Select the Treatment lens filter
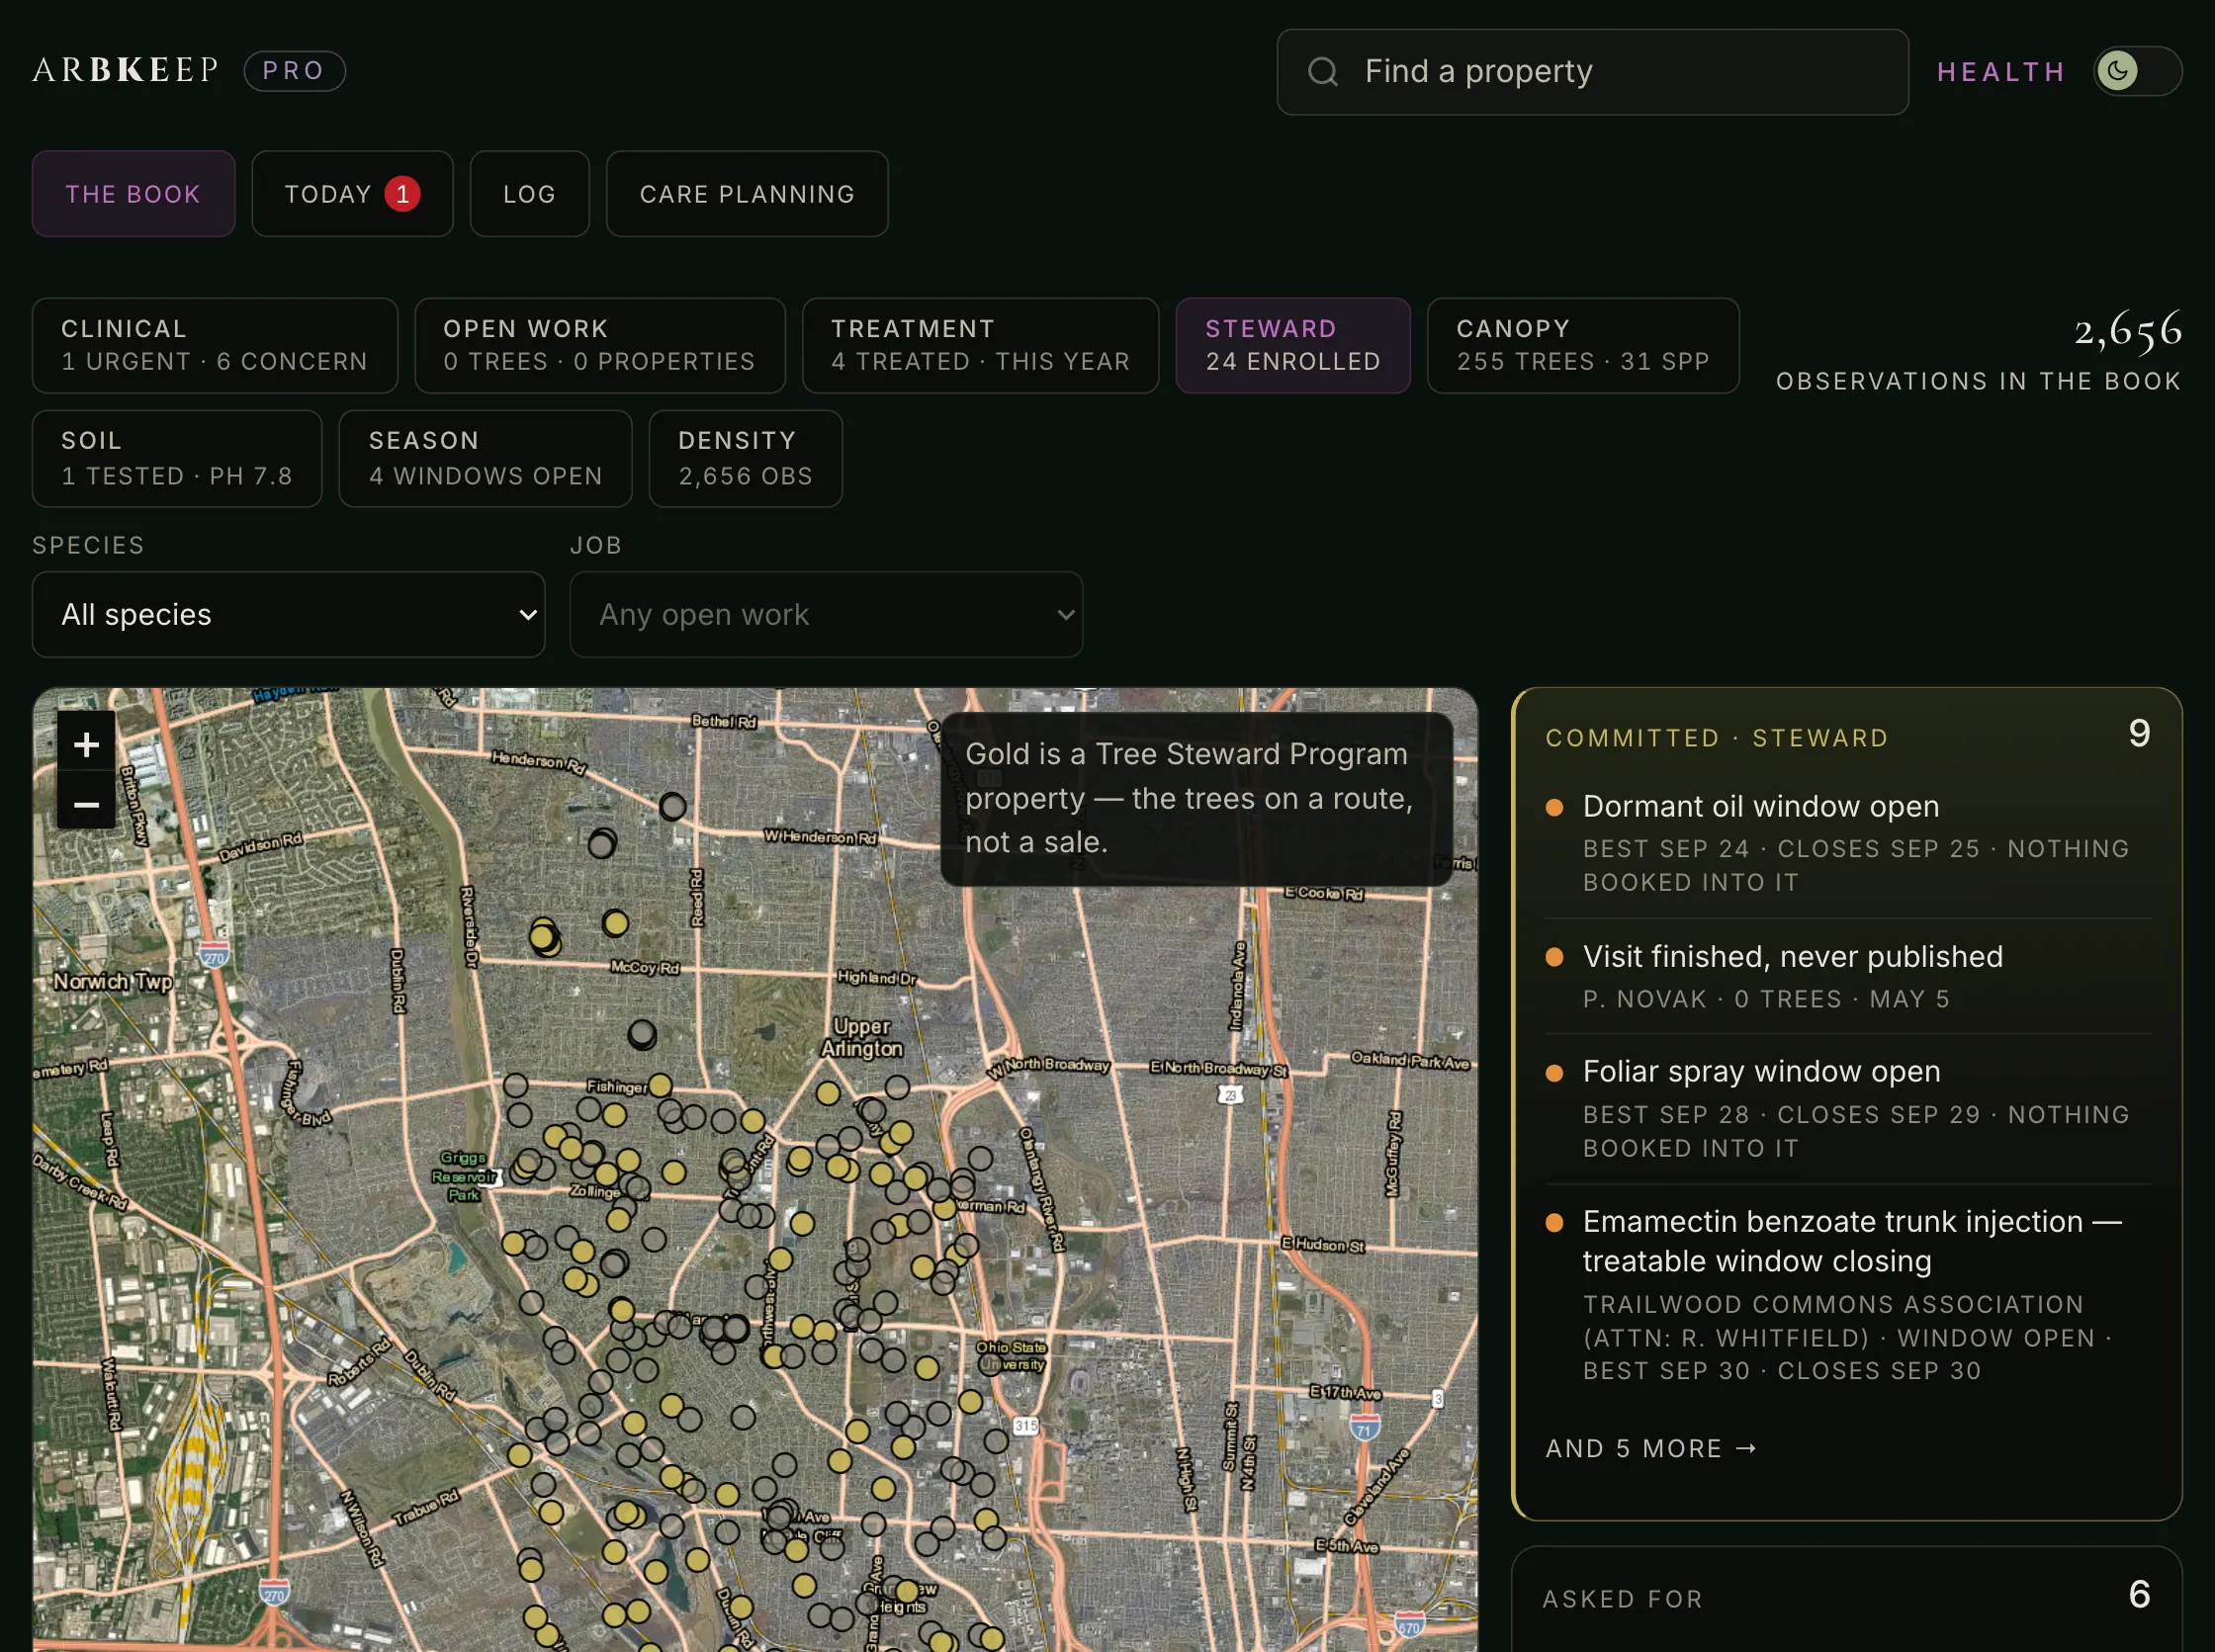The image size is (2215, 1652). tap(980, 345)
